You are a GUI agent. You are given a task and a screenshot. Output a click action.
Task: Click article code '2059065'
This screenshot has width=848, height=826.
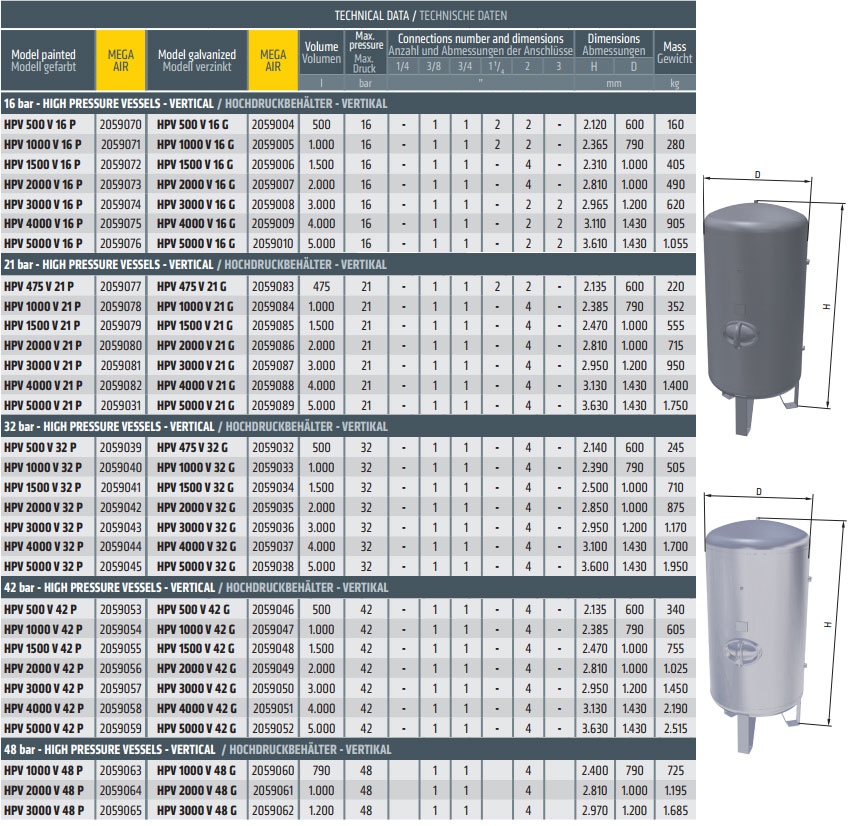pos(121,810)
